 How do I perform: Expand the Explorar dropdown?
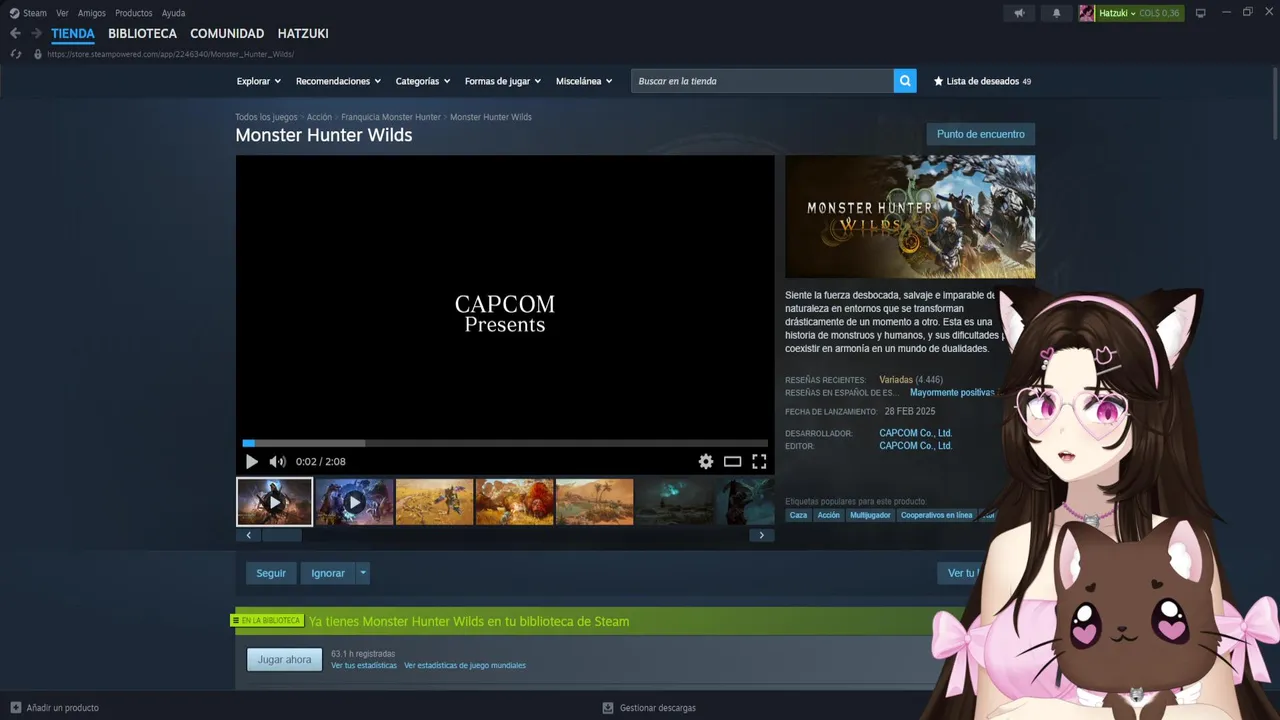coord(259,81)
